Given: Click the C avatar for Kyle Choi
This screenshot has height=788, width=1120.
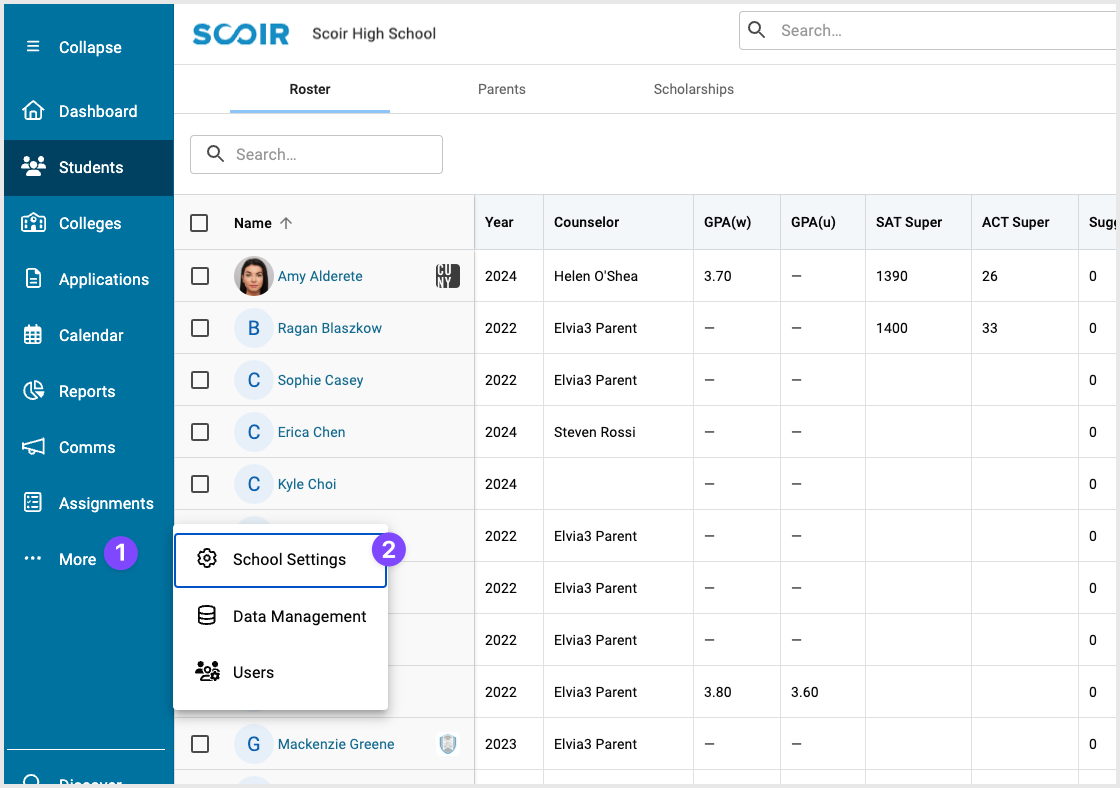Looking at the screenshot, I should [x=254, y=484].
